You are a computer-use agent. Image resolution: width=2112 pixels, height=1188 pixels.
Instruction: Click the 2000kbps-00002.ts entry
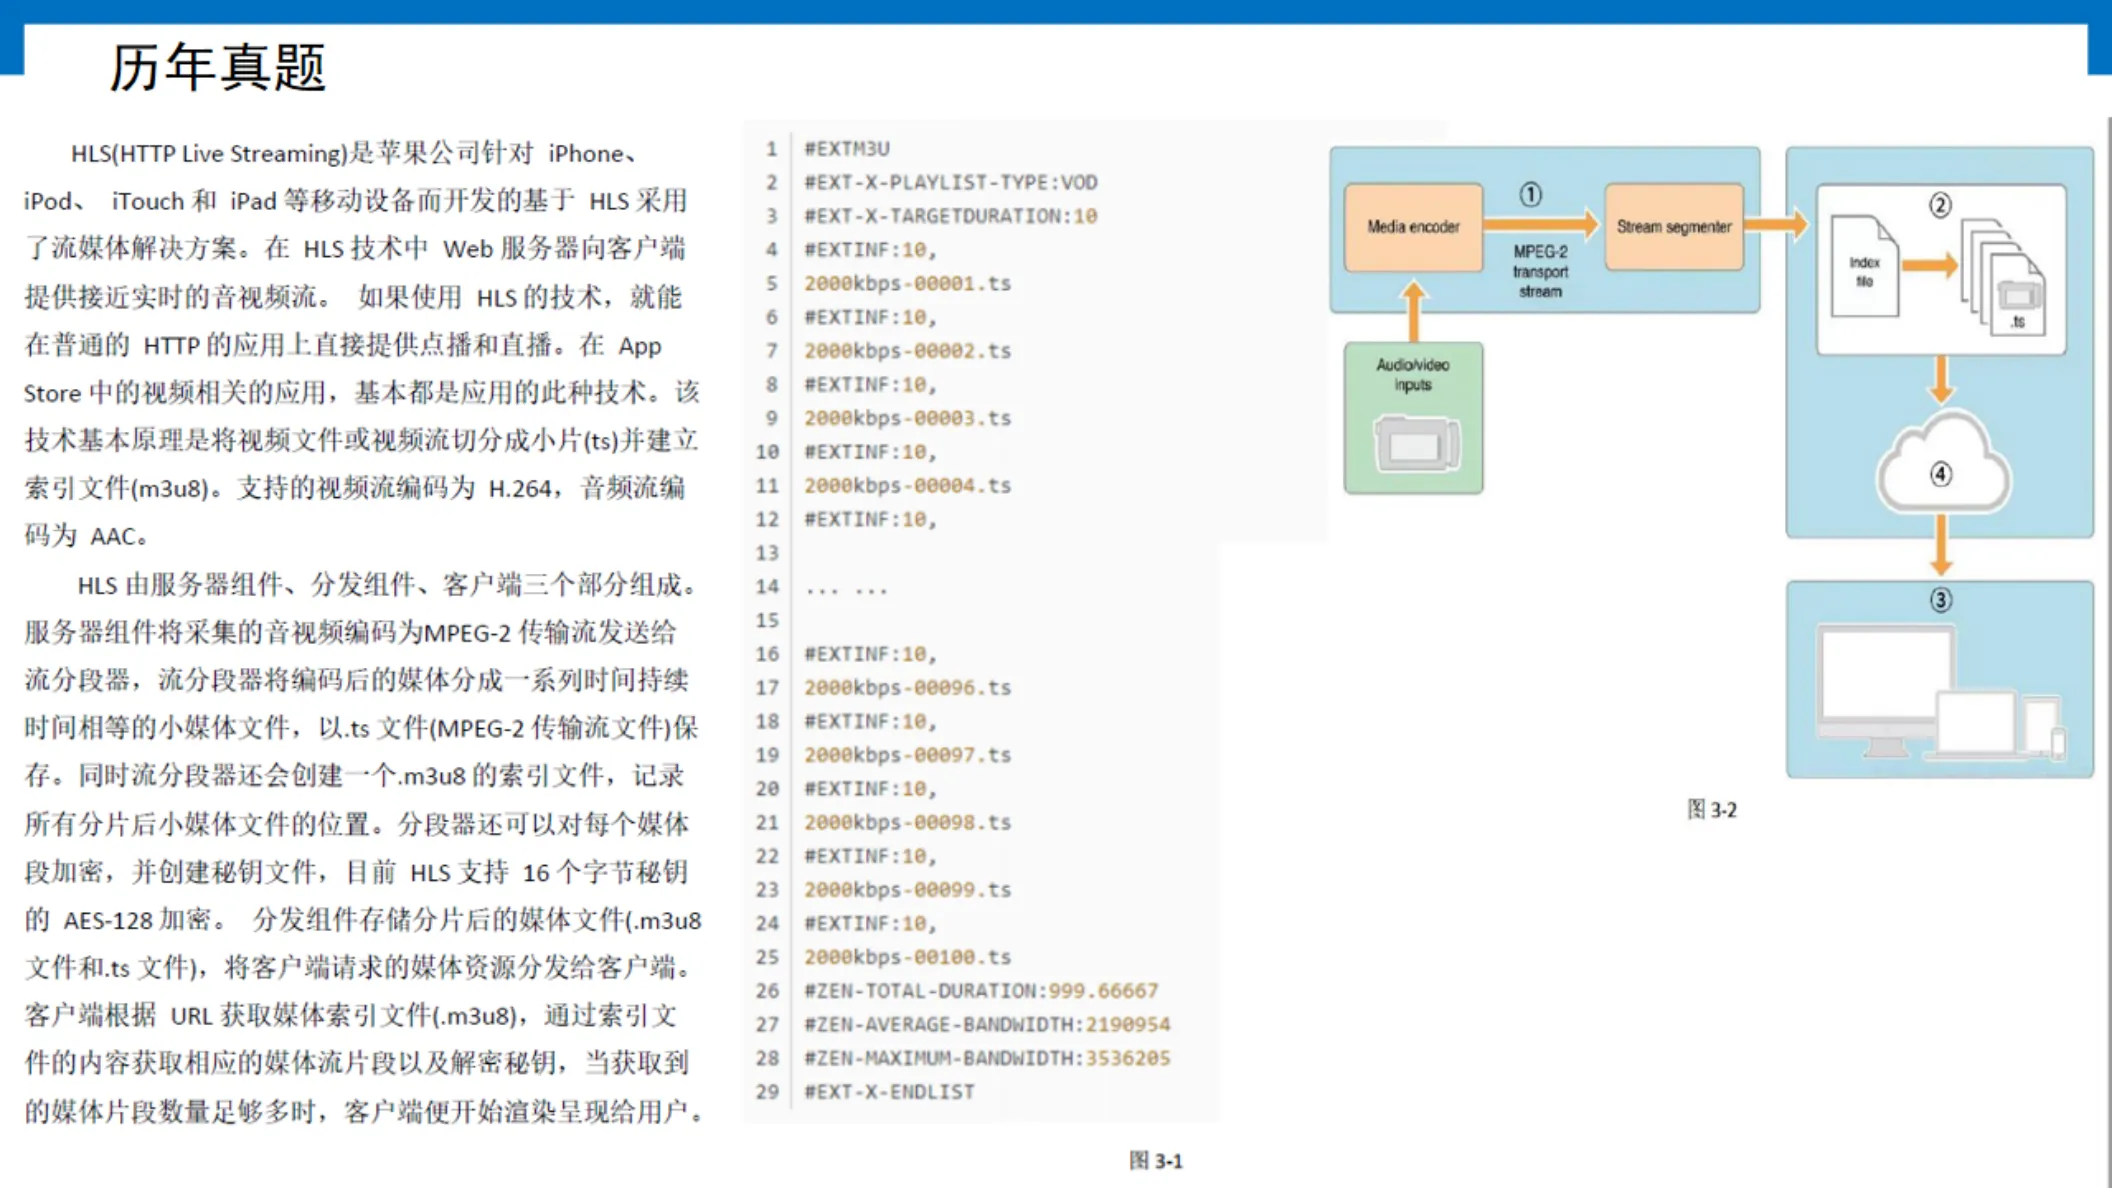point(908,351)
